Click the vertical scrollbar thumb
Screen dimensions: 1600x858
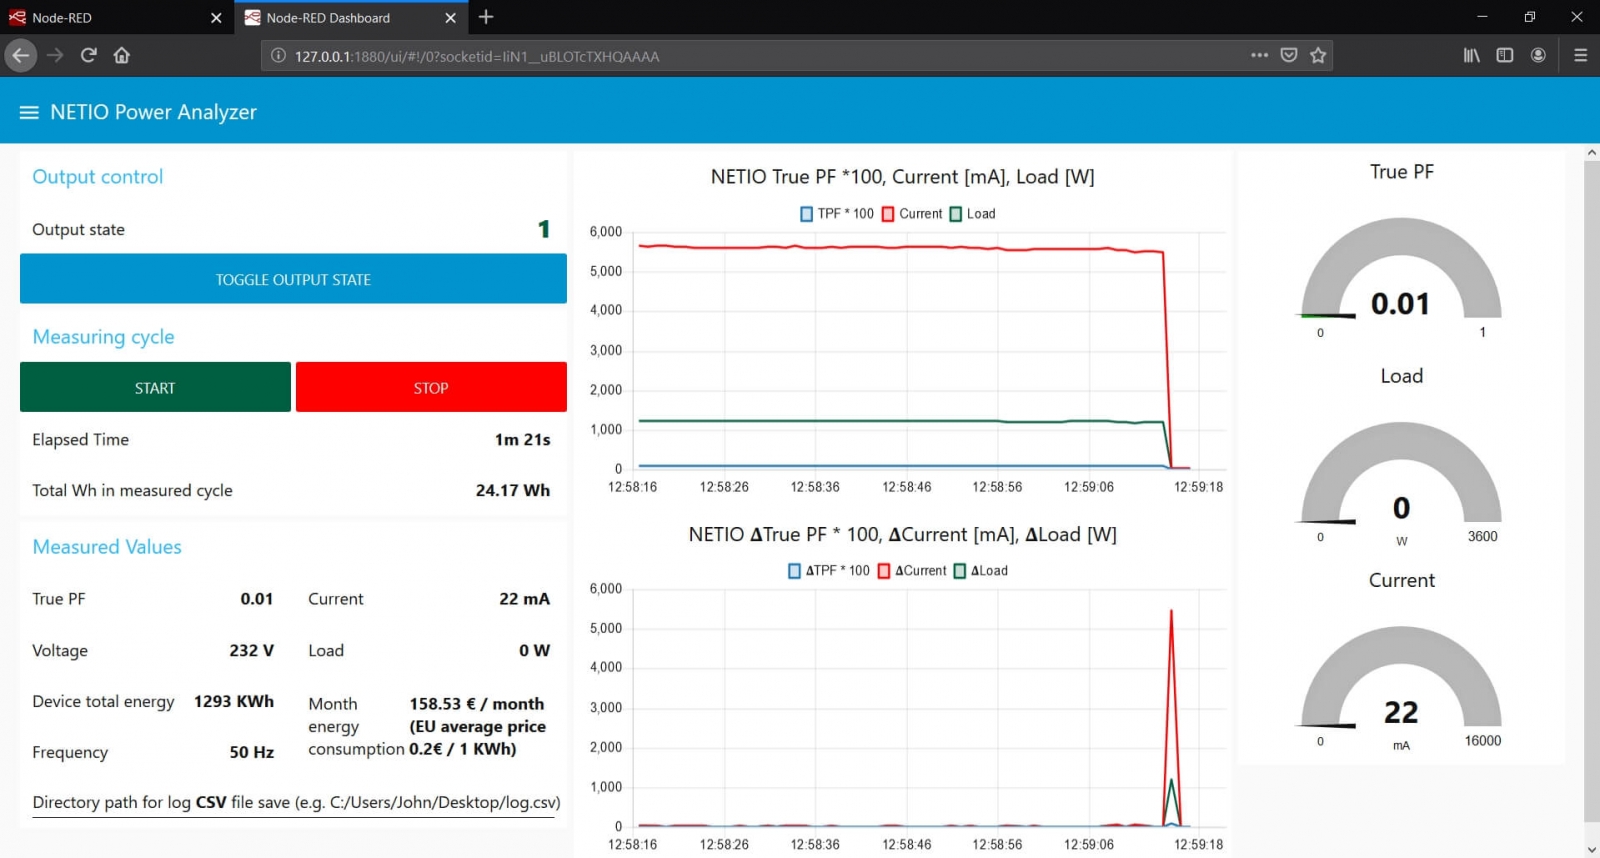click(x=1591, y=490)
